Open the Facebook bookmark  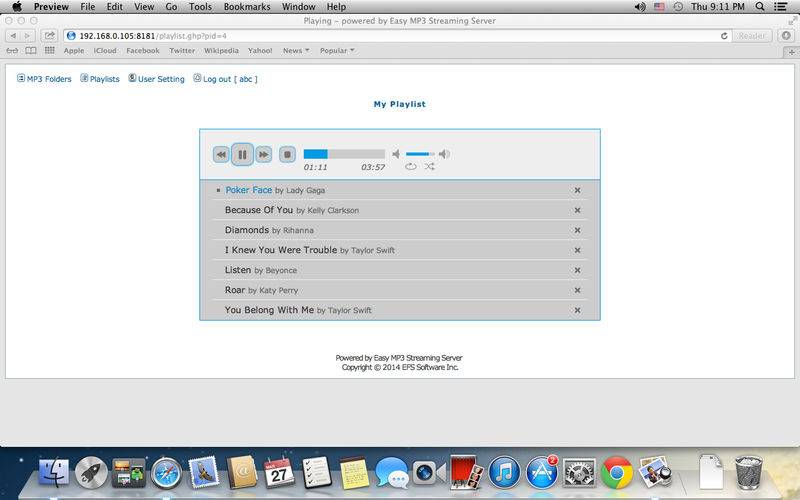[x=143, y=51]
